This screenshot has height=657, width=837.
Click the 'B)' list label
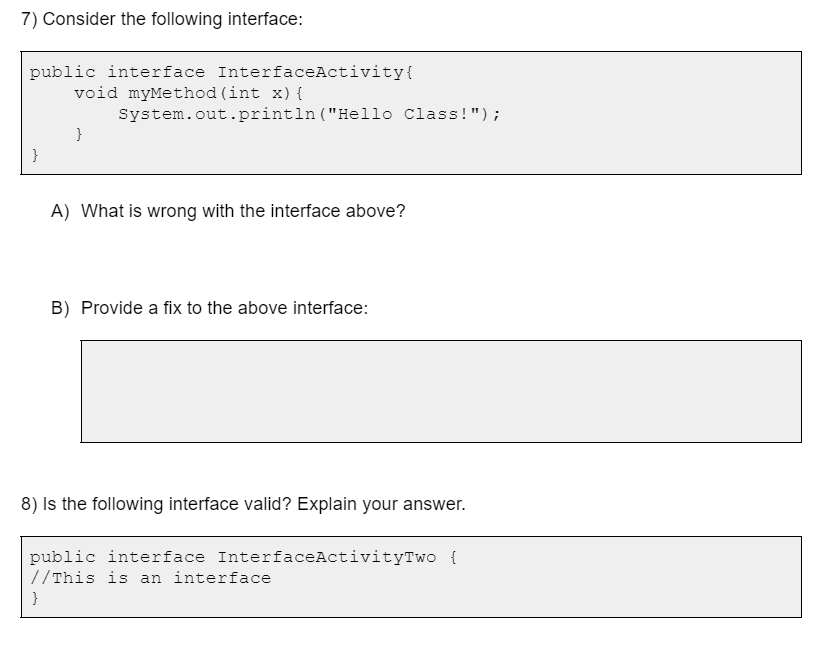pos(60,308)
